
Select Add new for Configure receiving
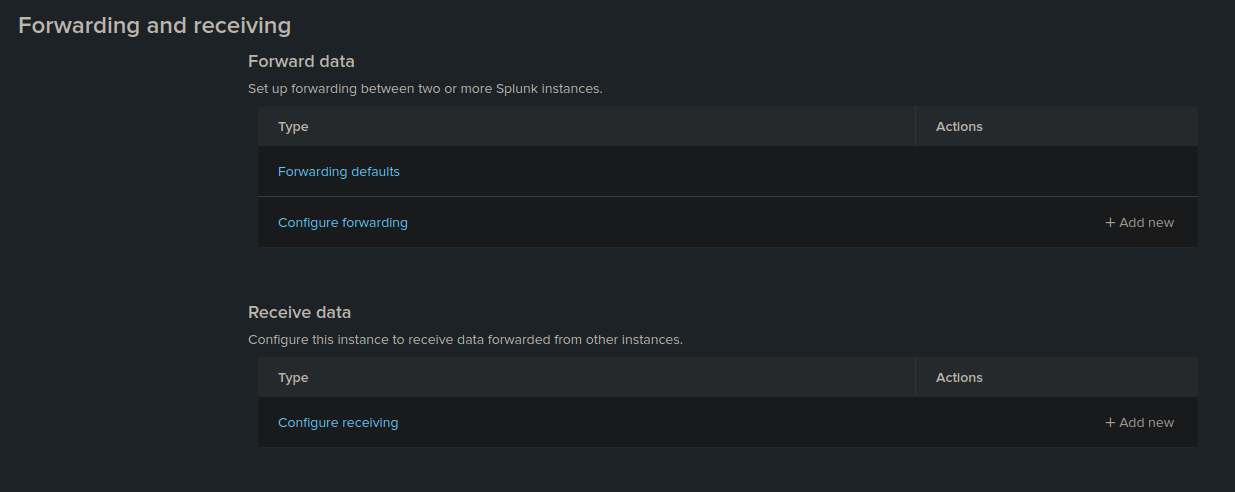coord(1140,423)
